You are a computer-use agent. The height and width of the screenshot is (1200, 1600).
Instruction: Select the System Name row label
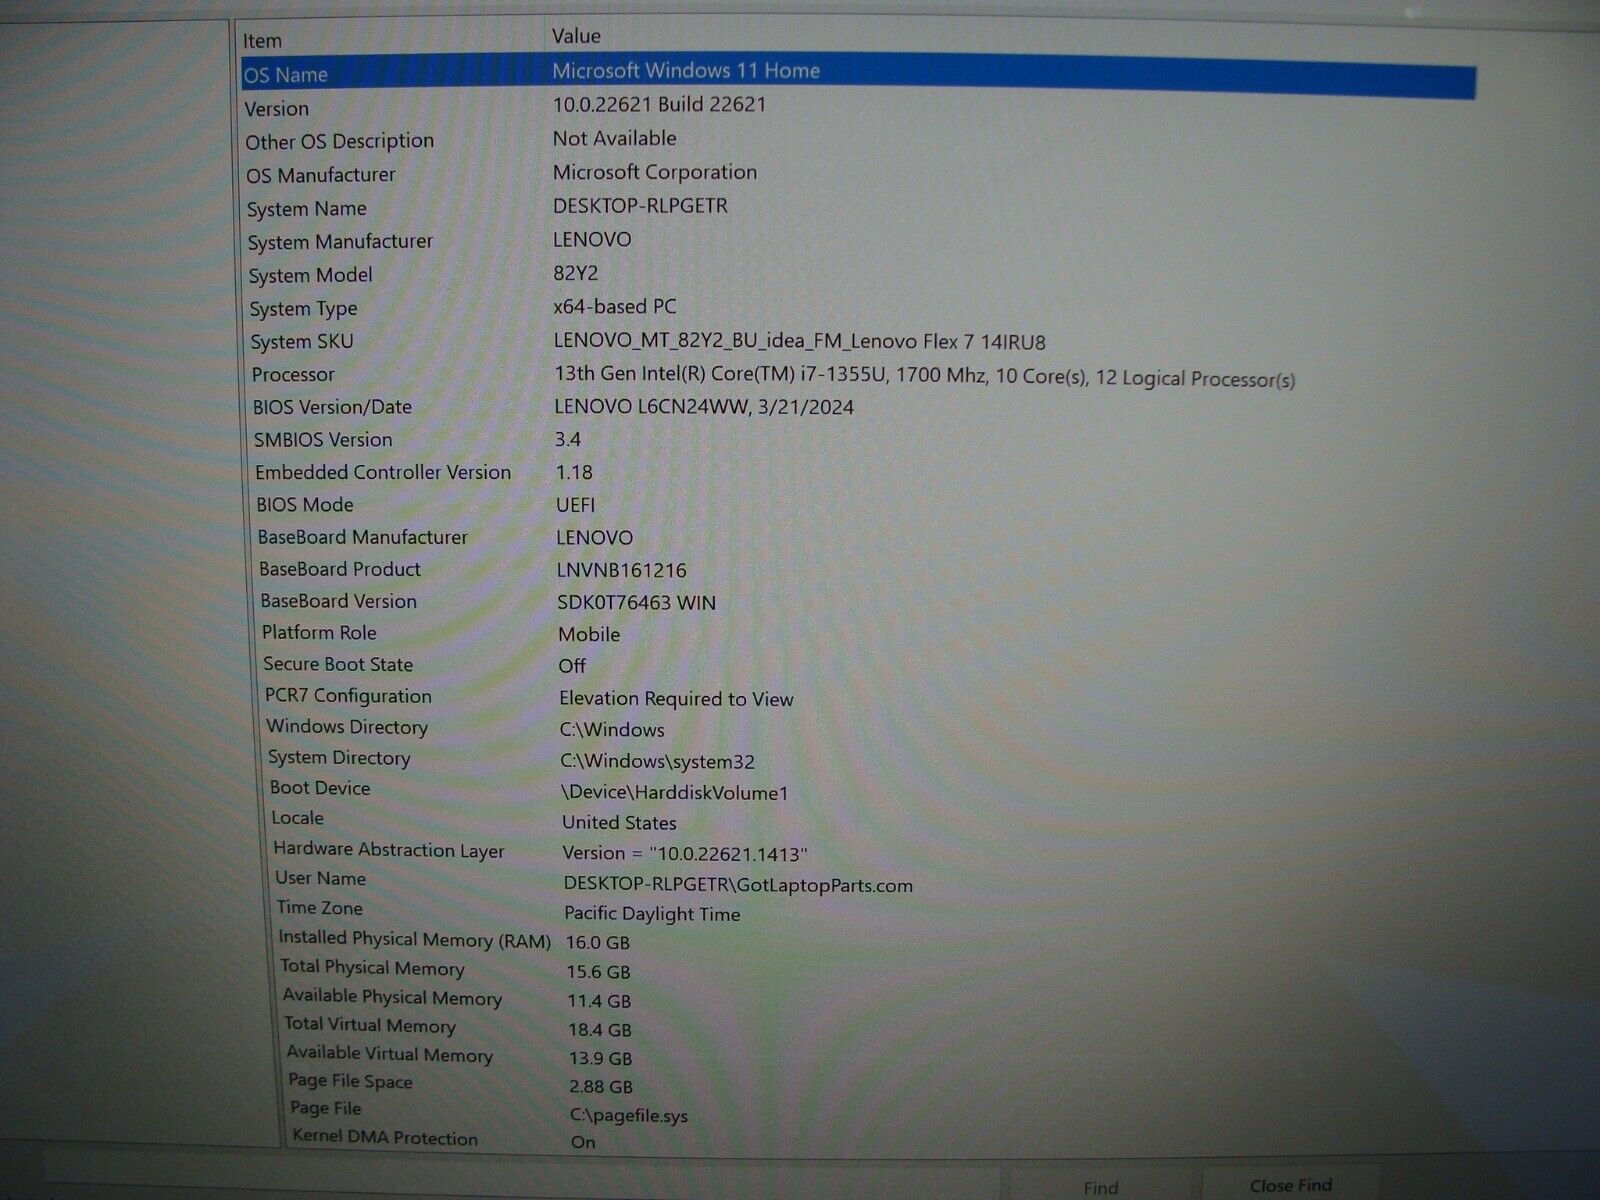coord(306,209)
